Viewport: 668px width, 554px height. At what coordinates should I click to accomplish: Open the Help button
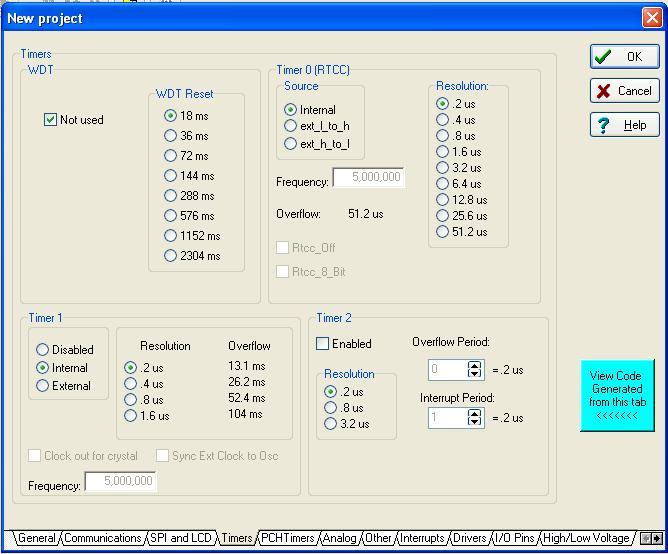click(x=625, y=124)
